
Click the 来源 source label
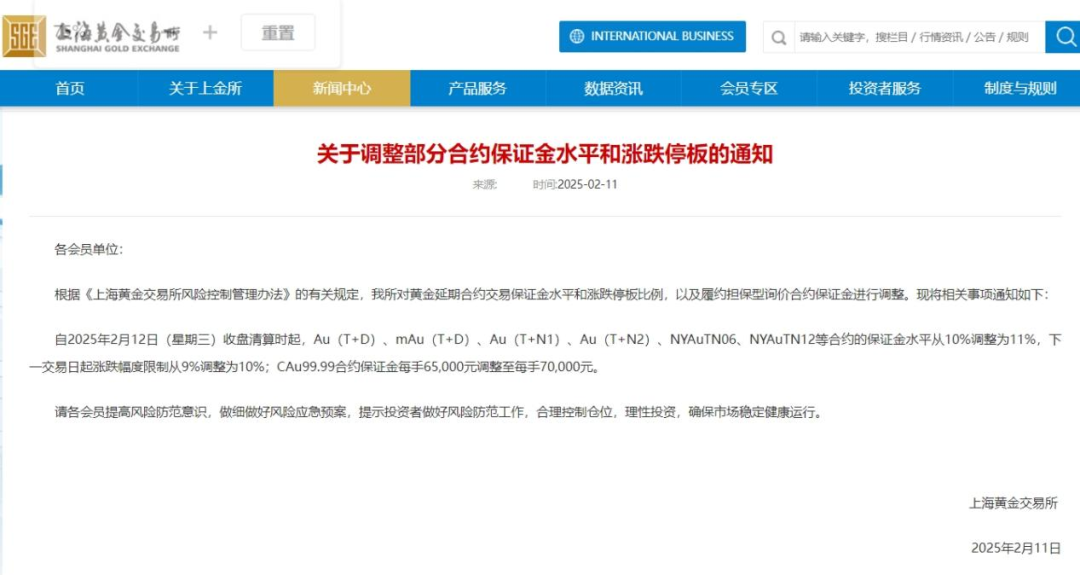(484, 185)
